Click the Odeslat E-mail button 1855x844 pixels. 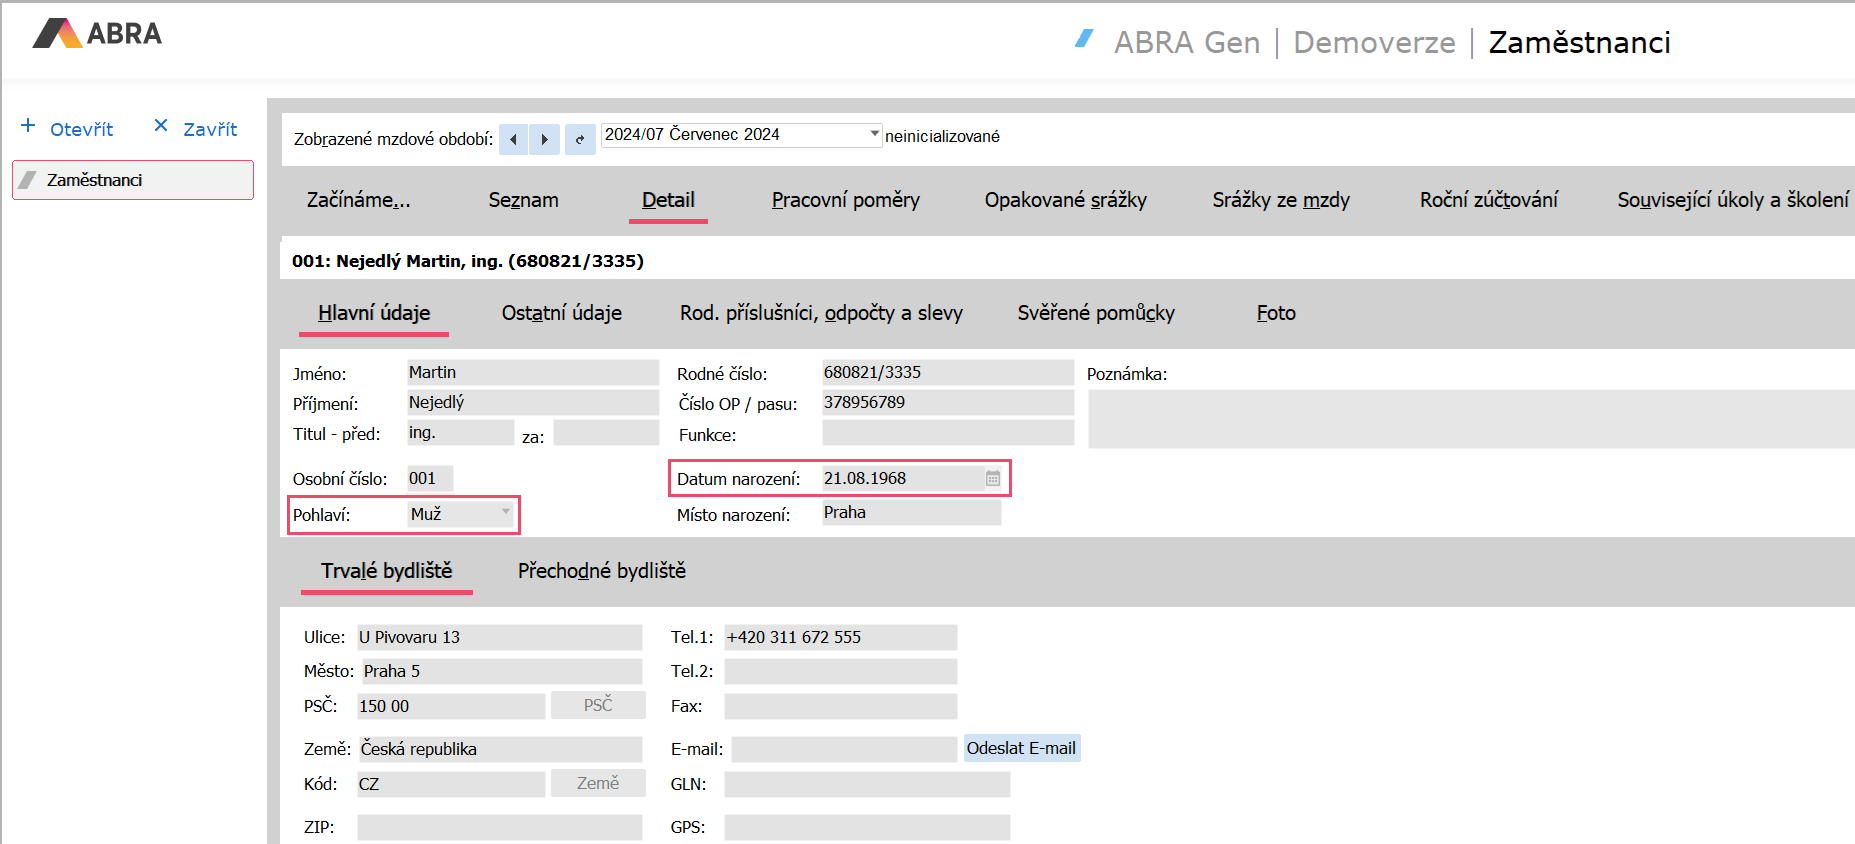click(1021, 749)
